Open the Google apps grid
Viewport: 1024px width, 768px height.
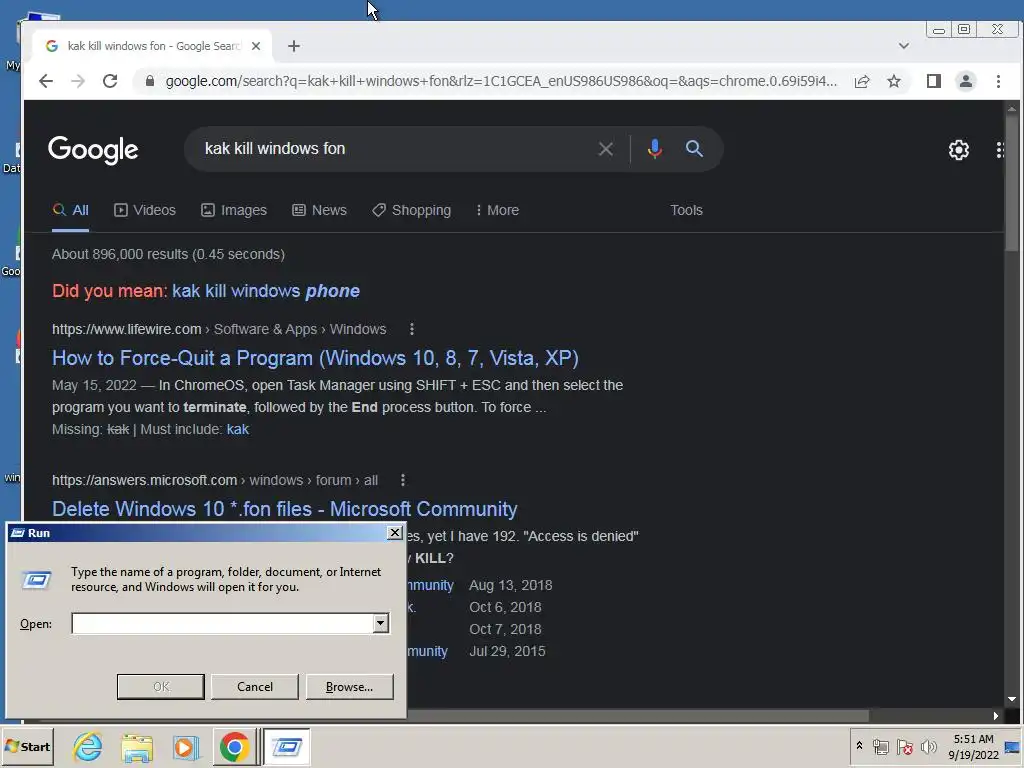point(999,150)
